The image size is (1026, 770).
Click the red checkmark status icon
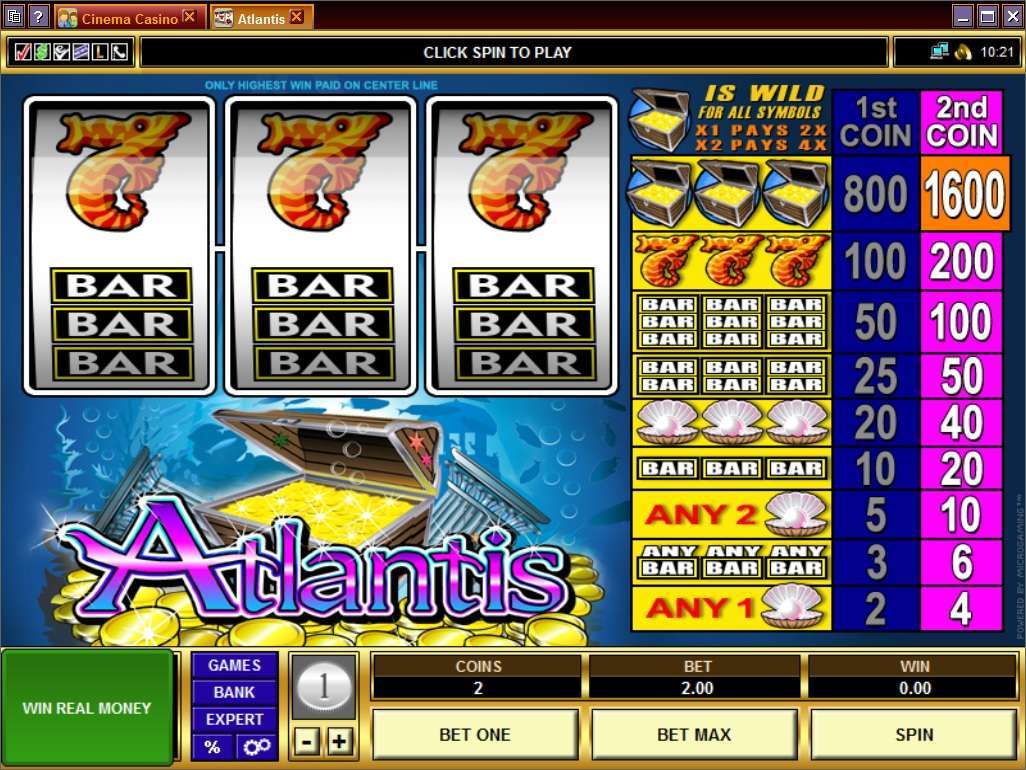pos(22,52)
